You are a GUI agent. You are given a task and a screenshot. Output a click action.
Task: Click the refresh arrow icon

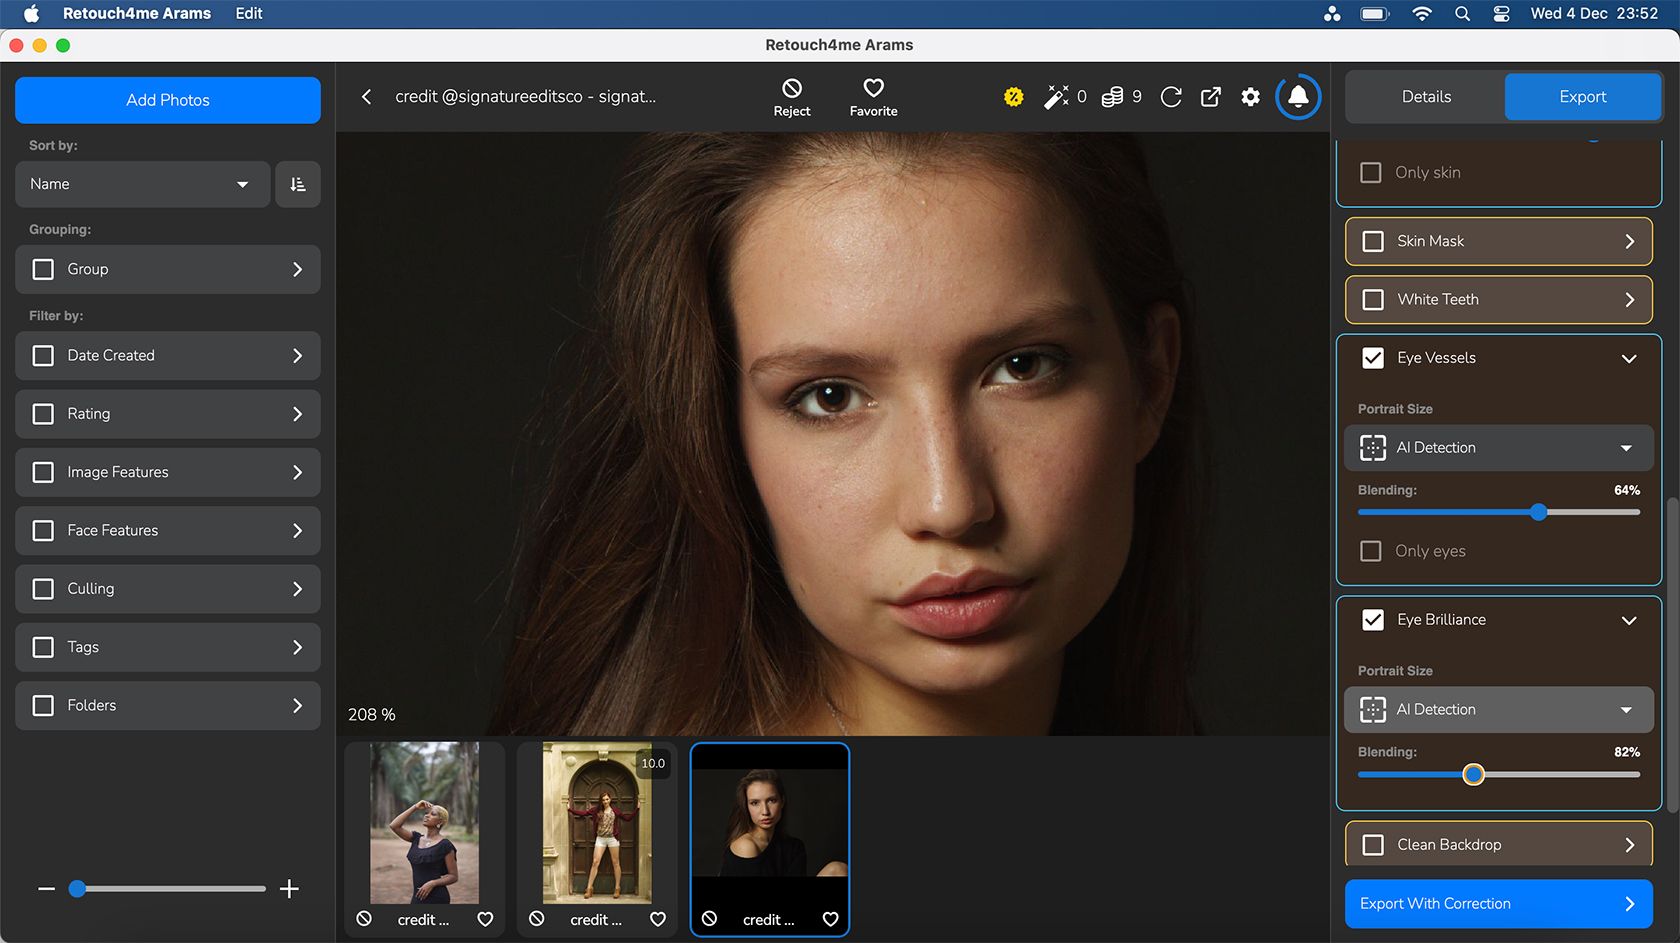[1171, 97]
